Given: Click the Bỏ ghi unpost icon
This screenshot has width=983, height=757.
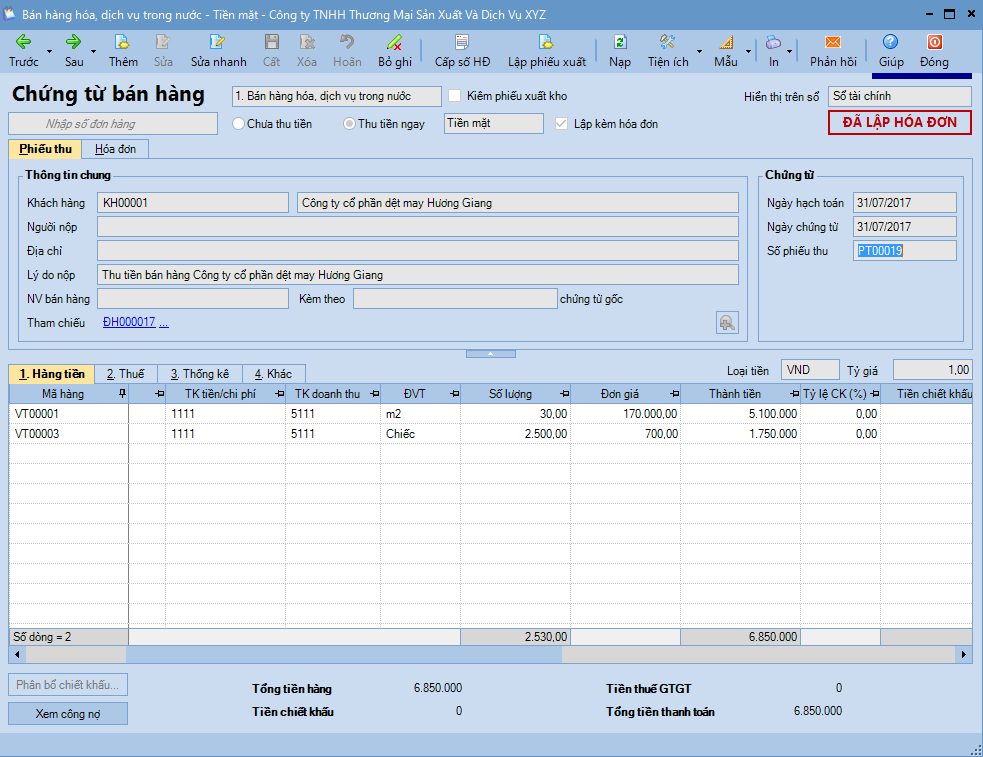Looking at the screenshot, I should tap(395, 42).
